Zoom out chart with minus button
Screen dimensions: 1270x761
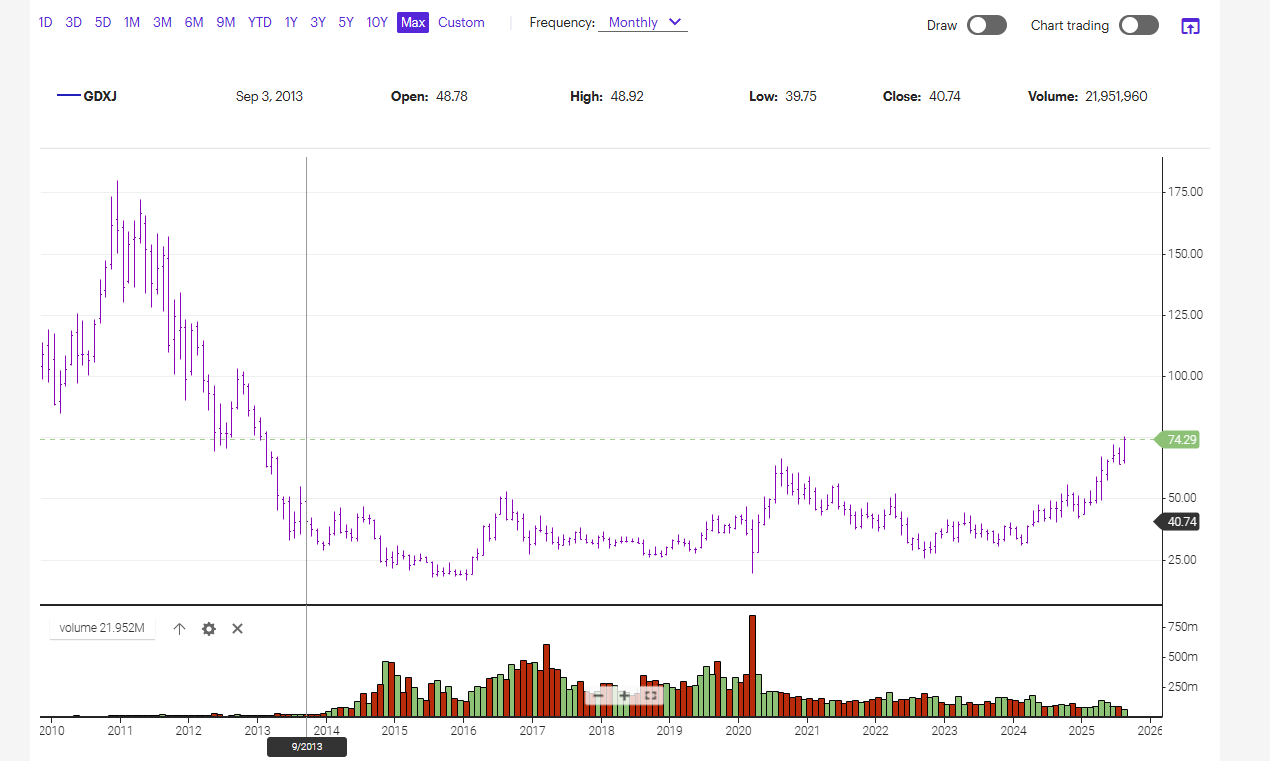click(x=598, y=695)
